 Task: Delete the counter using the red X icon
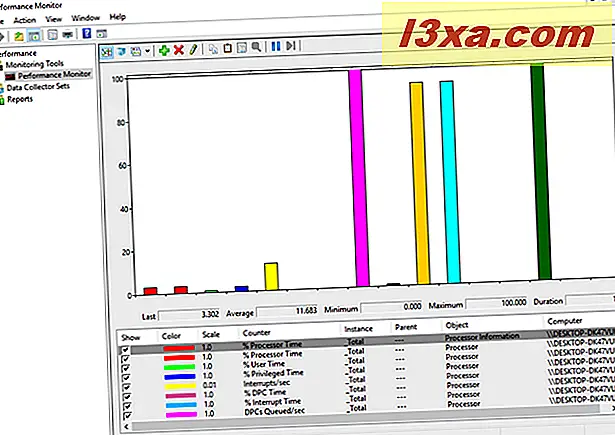coord(179,49)
